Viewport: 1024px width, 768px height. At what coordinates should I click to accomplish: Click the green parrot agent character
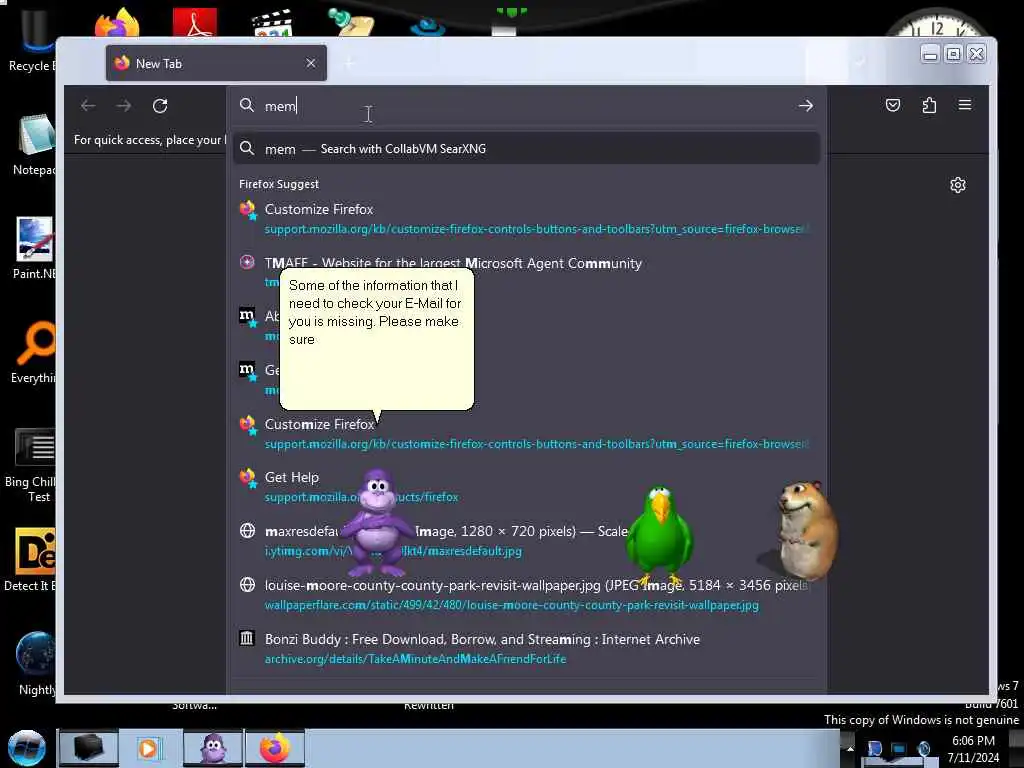pos(658,535)
